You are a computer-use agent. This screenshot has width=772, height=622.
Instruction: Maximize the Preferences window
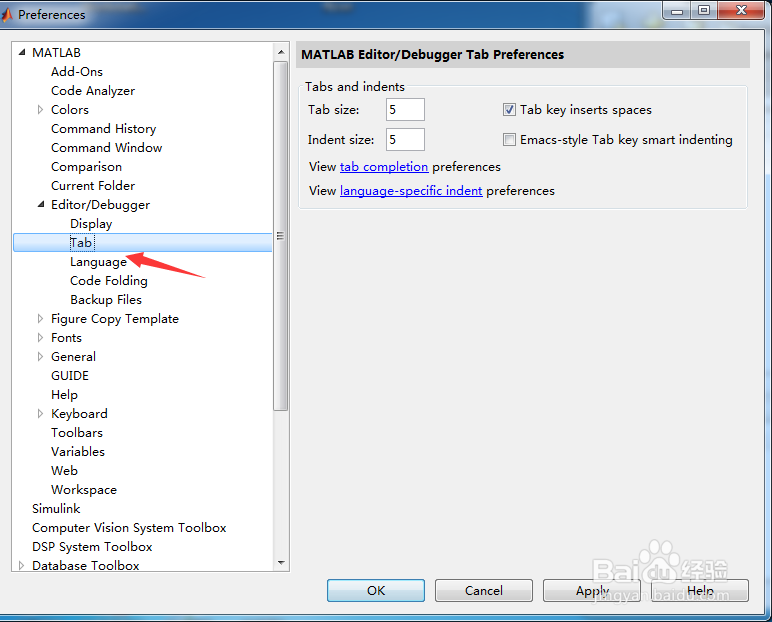[704, 11]
